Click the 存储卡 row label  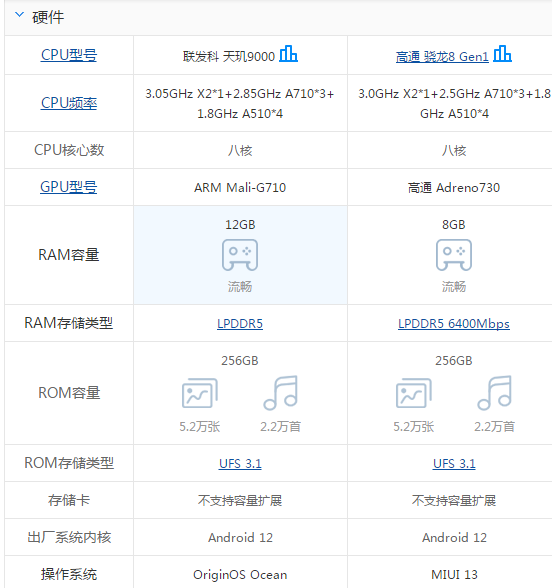[x=69, y=500]
